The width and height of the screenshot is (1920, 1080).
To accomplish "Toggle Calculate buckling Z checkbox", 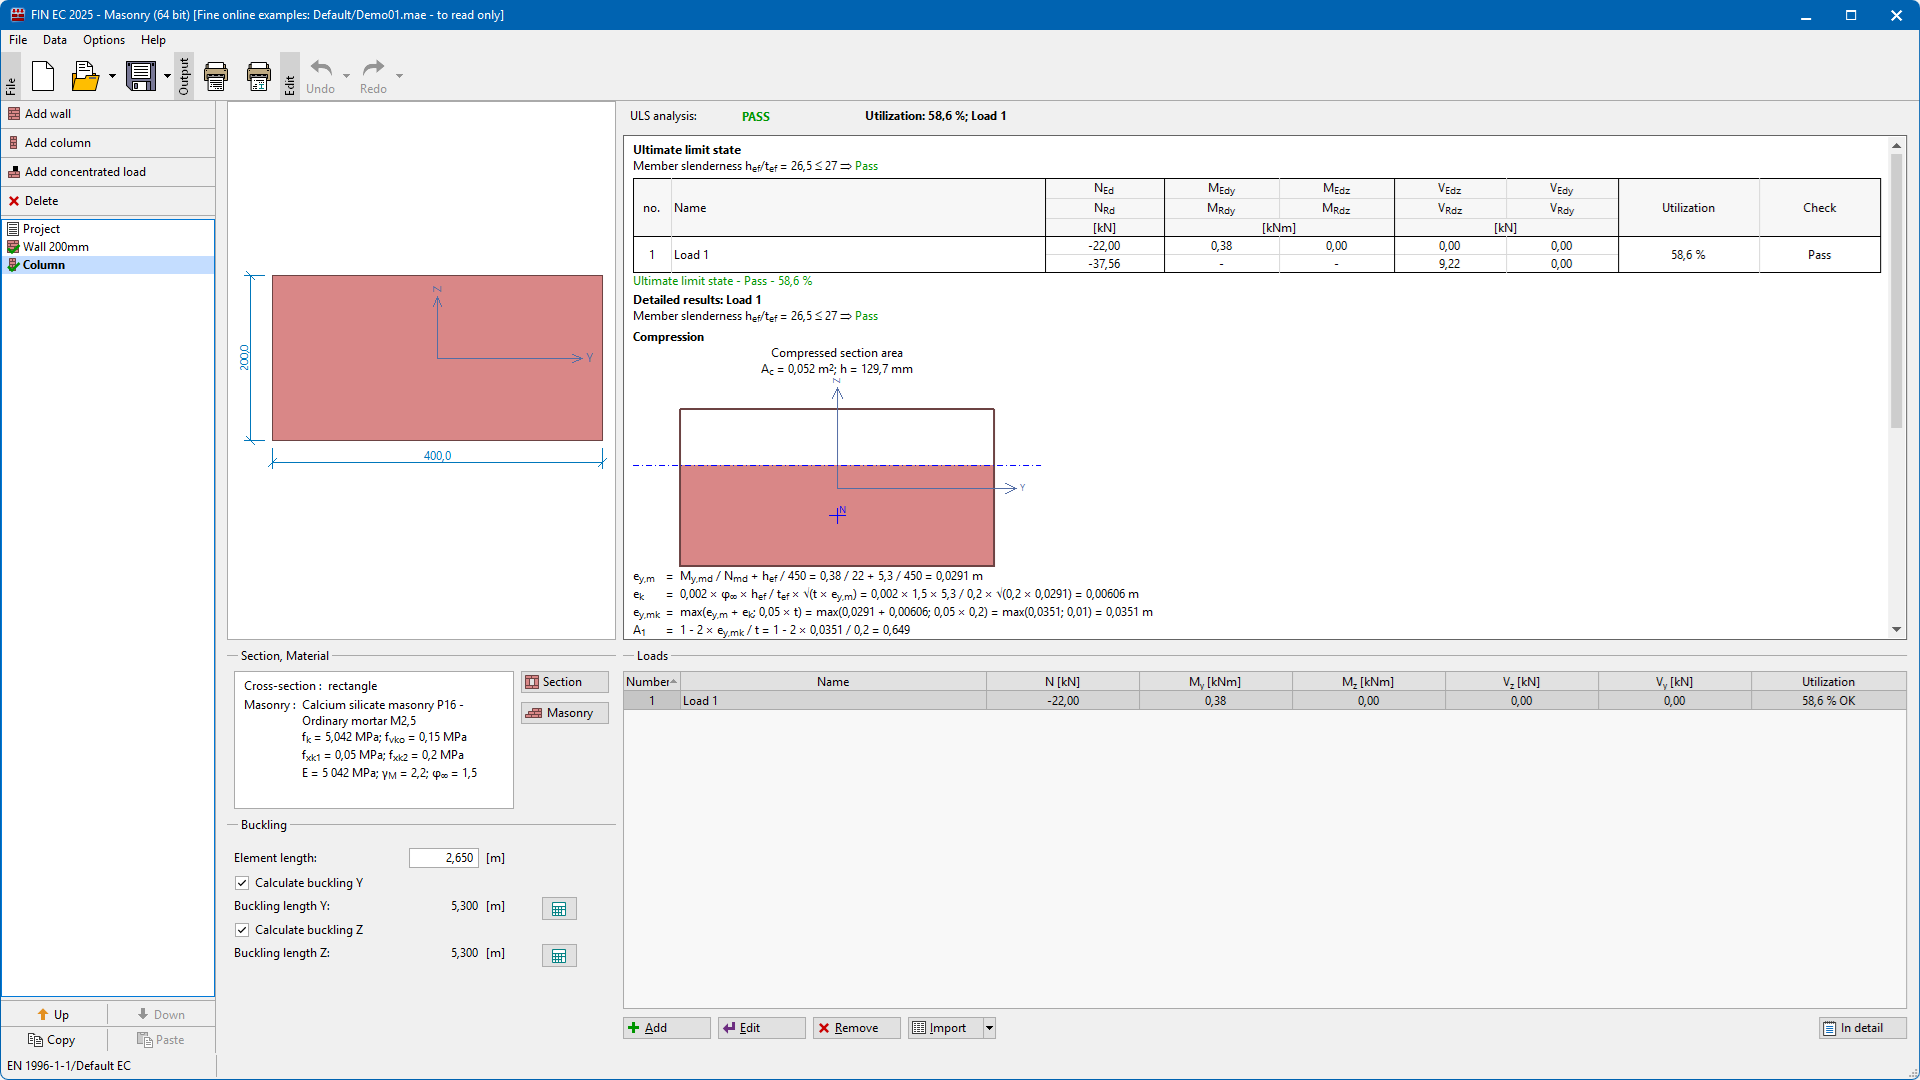I will point(242,930).
